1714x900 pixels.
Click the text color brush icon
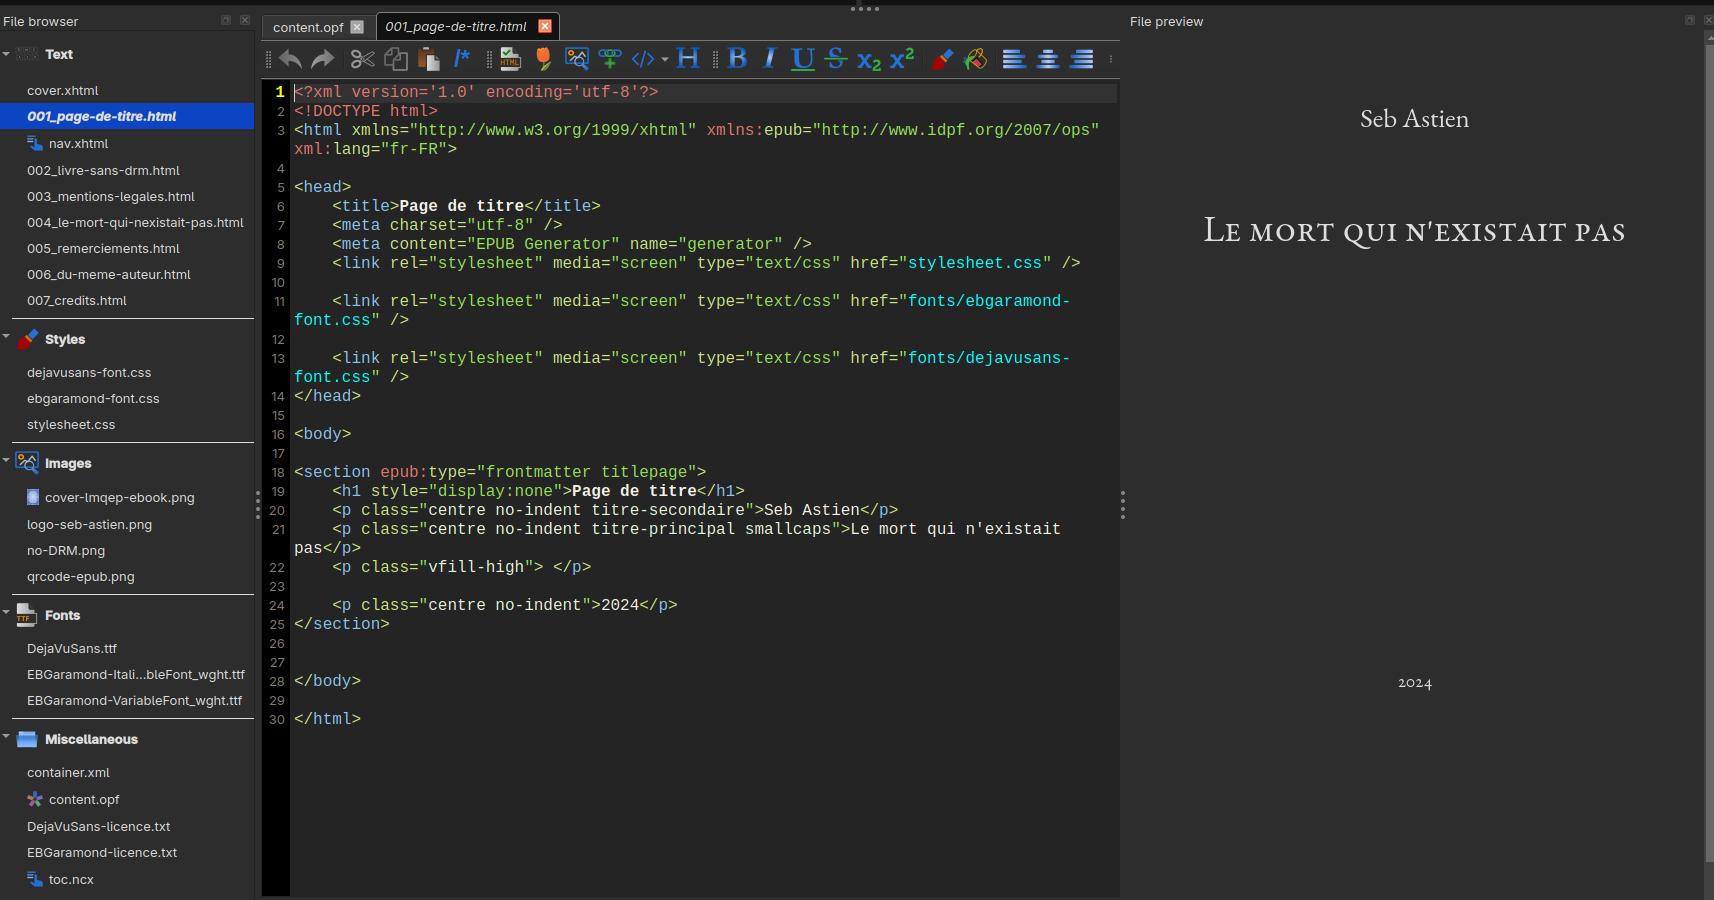pyautogui.click(x=941, y=59)
